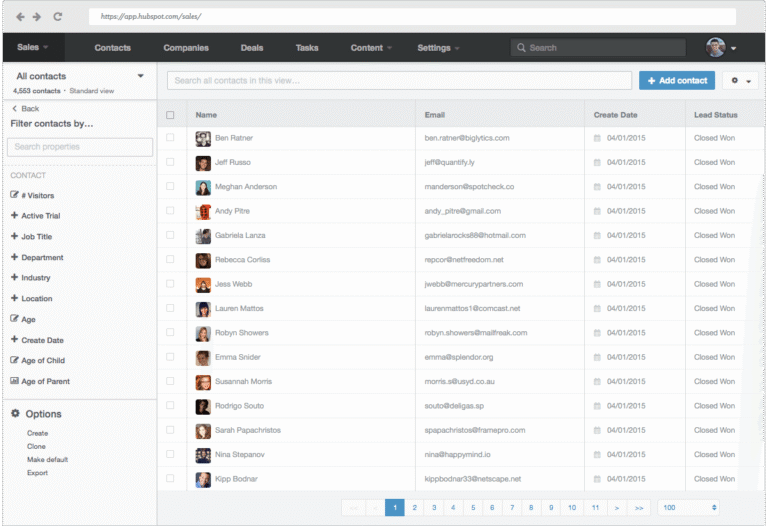The image size is (768, 526).
Task: Expand the Settings dropdown menu
Action: (x=438, y=48)
